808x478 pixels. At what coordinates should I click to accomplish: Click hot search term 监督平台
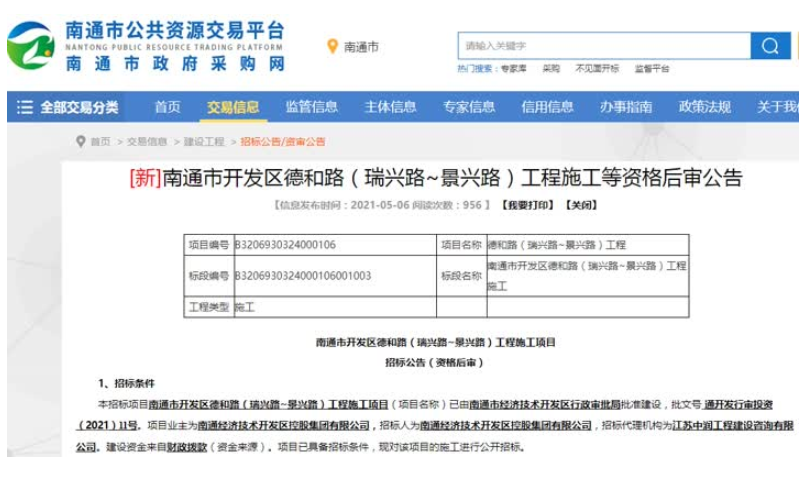point(652,69)
